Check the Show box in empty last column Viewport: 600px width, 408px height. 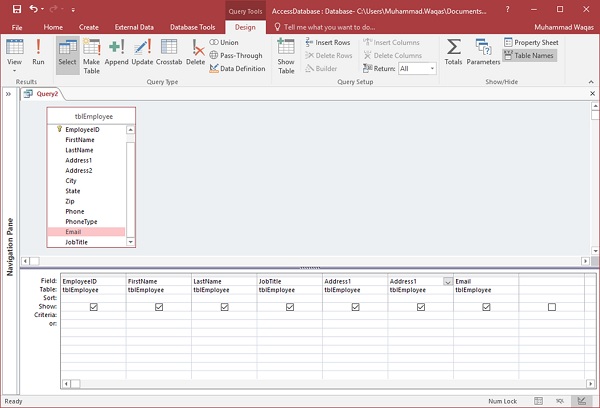tap(551, 307)
